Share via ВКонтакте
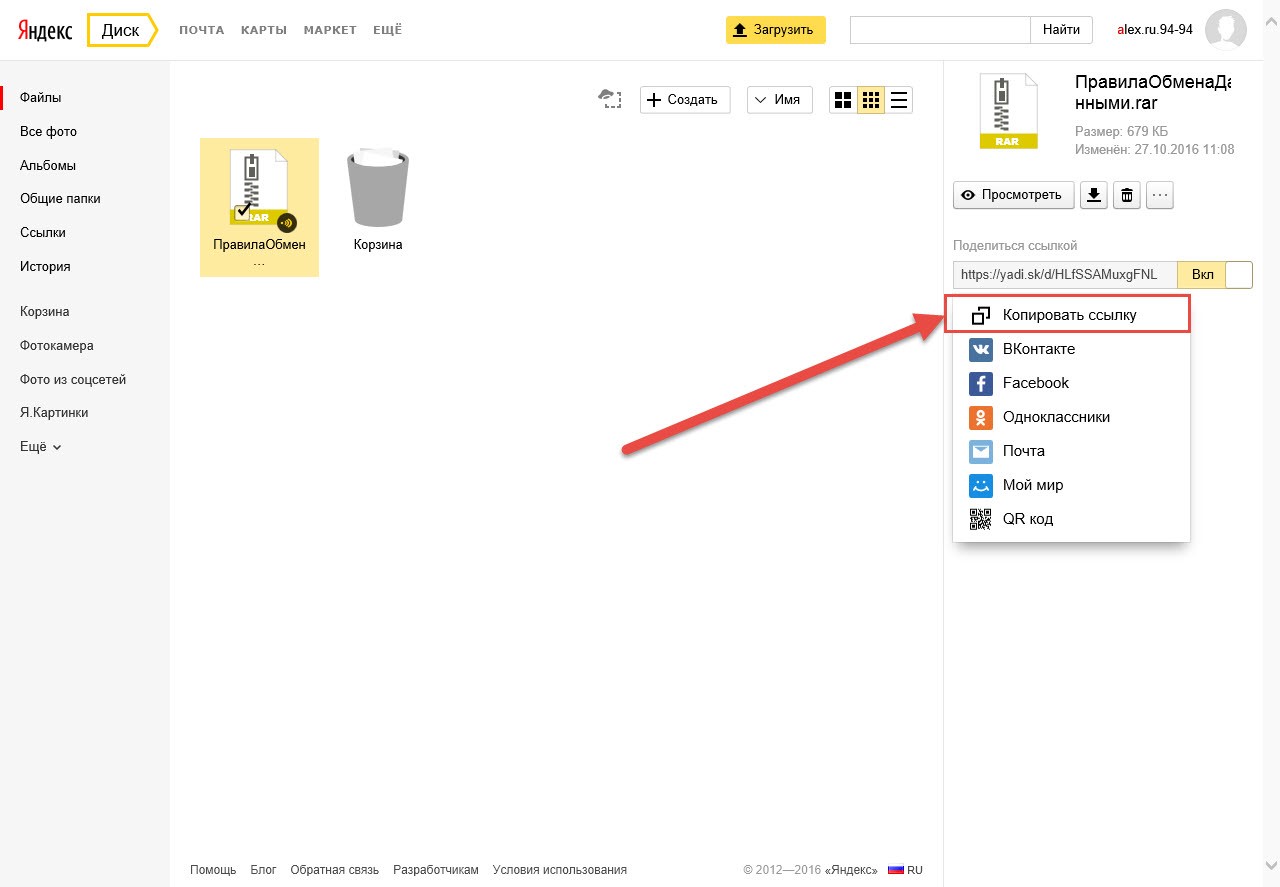The image size is (1280, 887). tap(1071, 349)
